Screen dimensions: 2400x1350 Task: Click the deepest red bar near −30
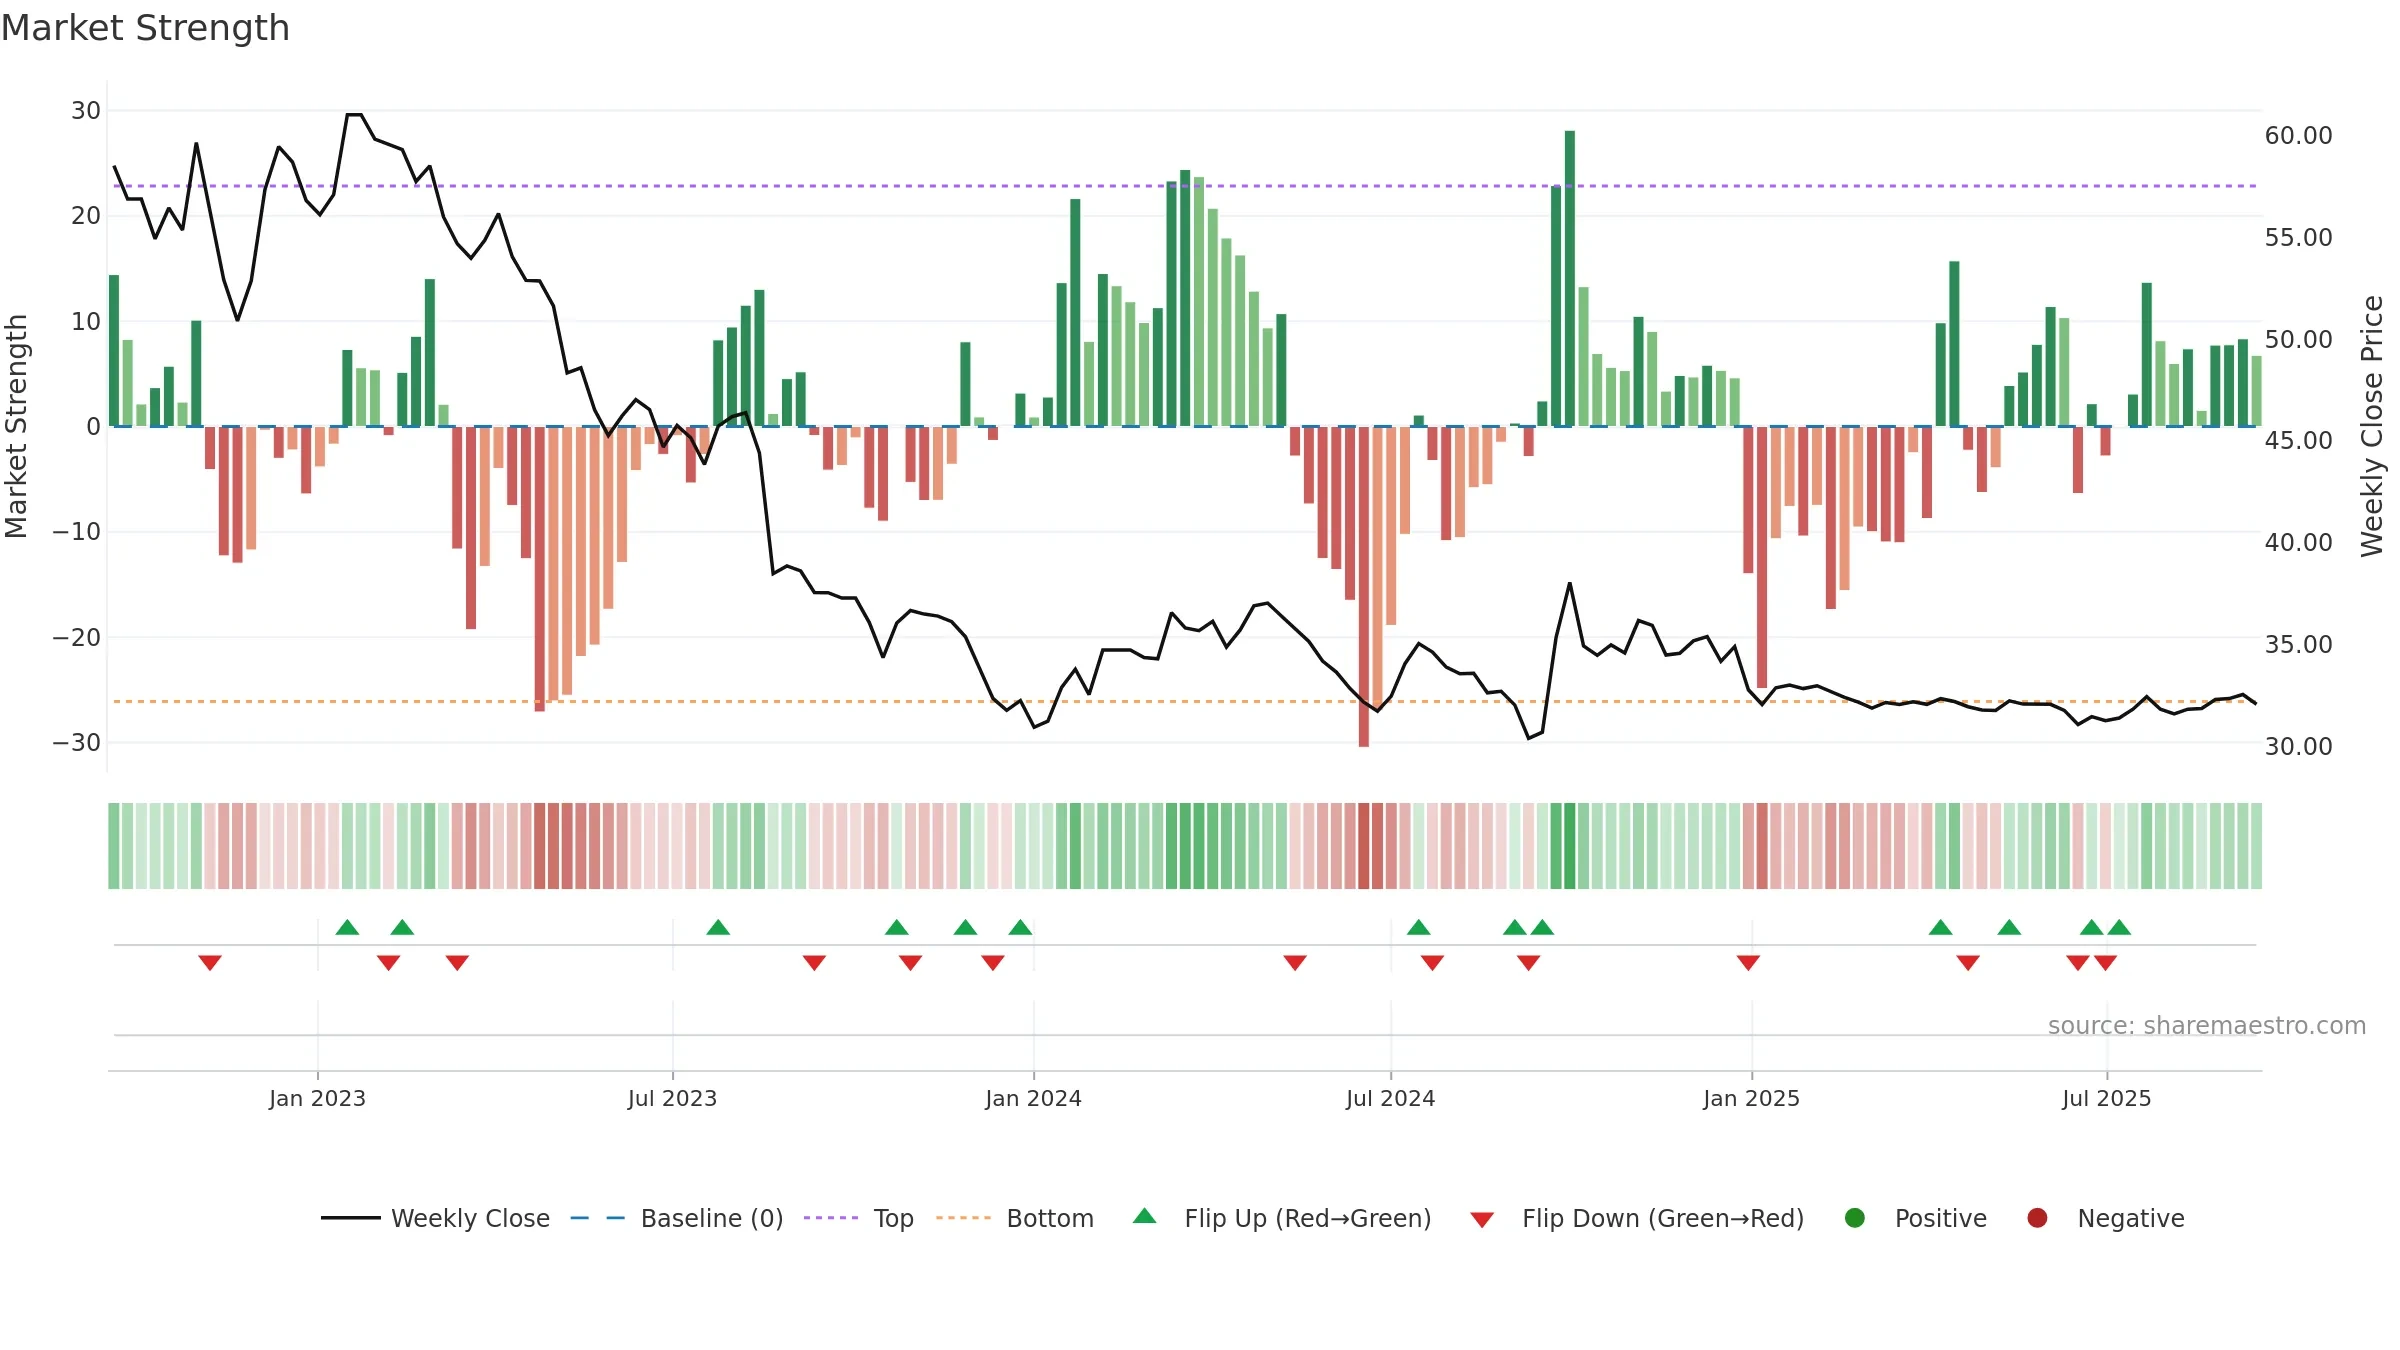pyautogui.click(x=1364, y=586)
